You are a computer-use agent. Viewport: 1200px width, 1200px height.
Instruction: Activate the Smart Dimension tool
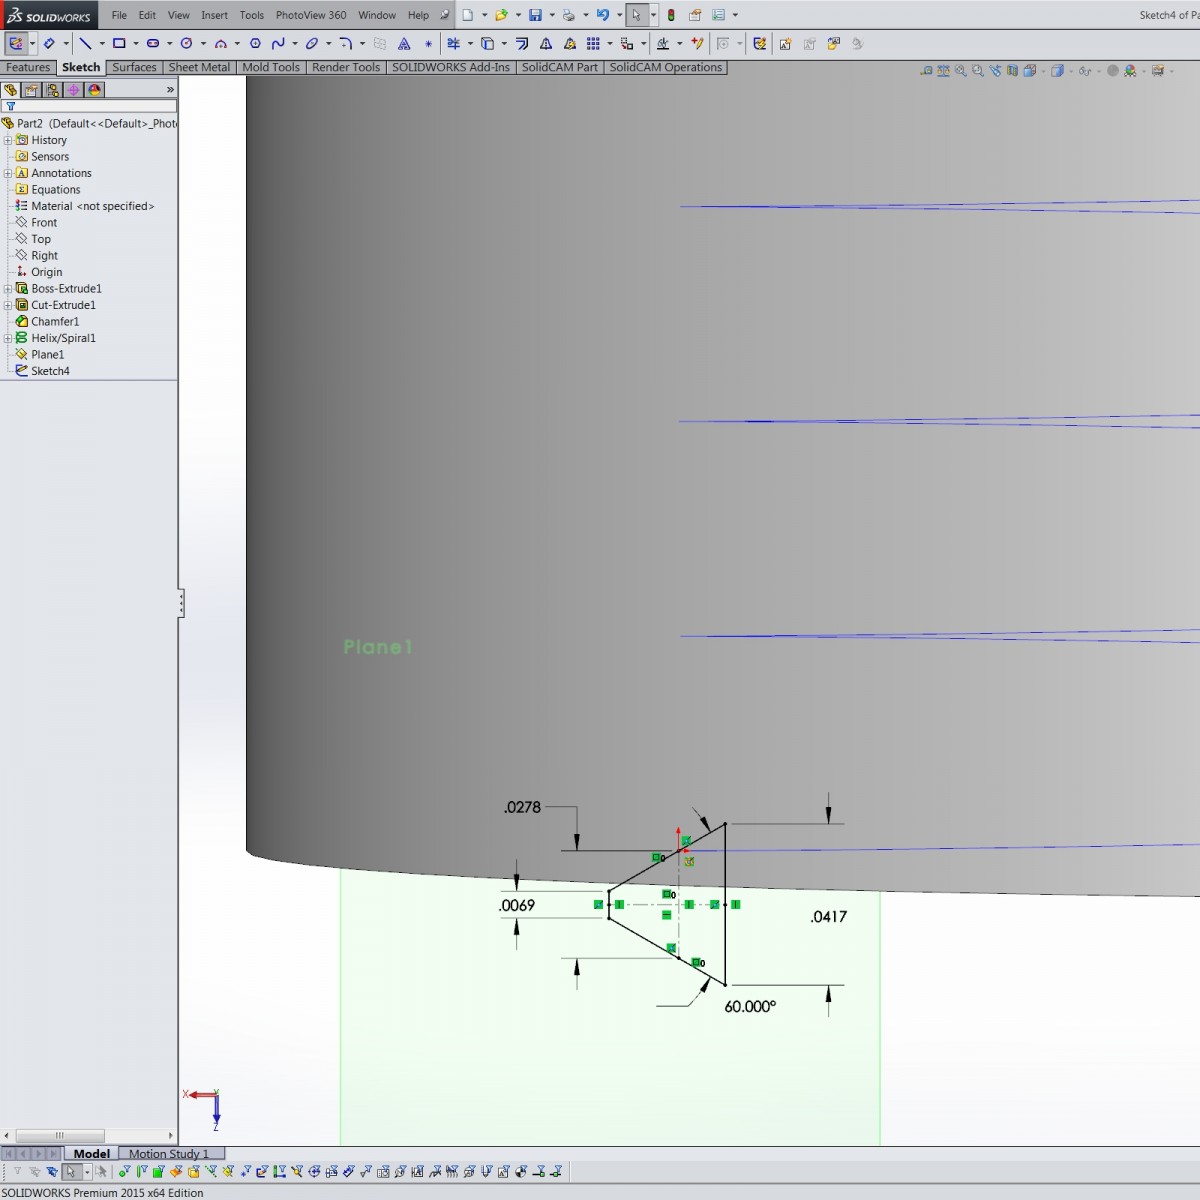(x=48, y=44)
